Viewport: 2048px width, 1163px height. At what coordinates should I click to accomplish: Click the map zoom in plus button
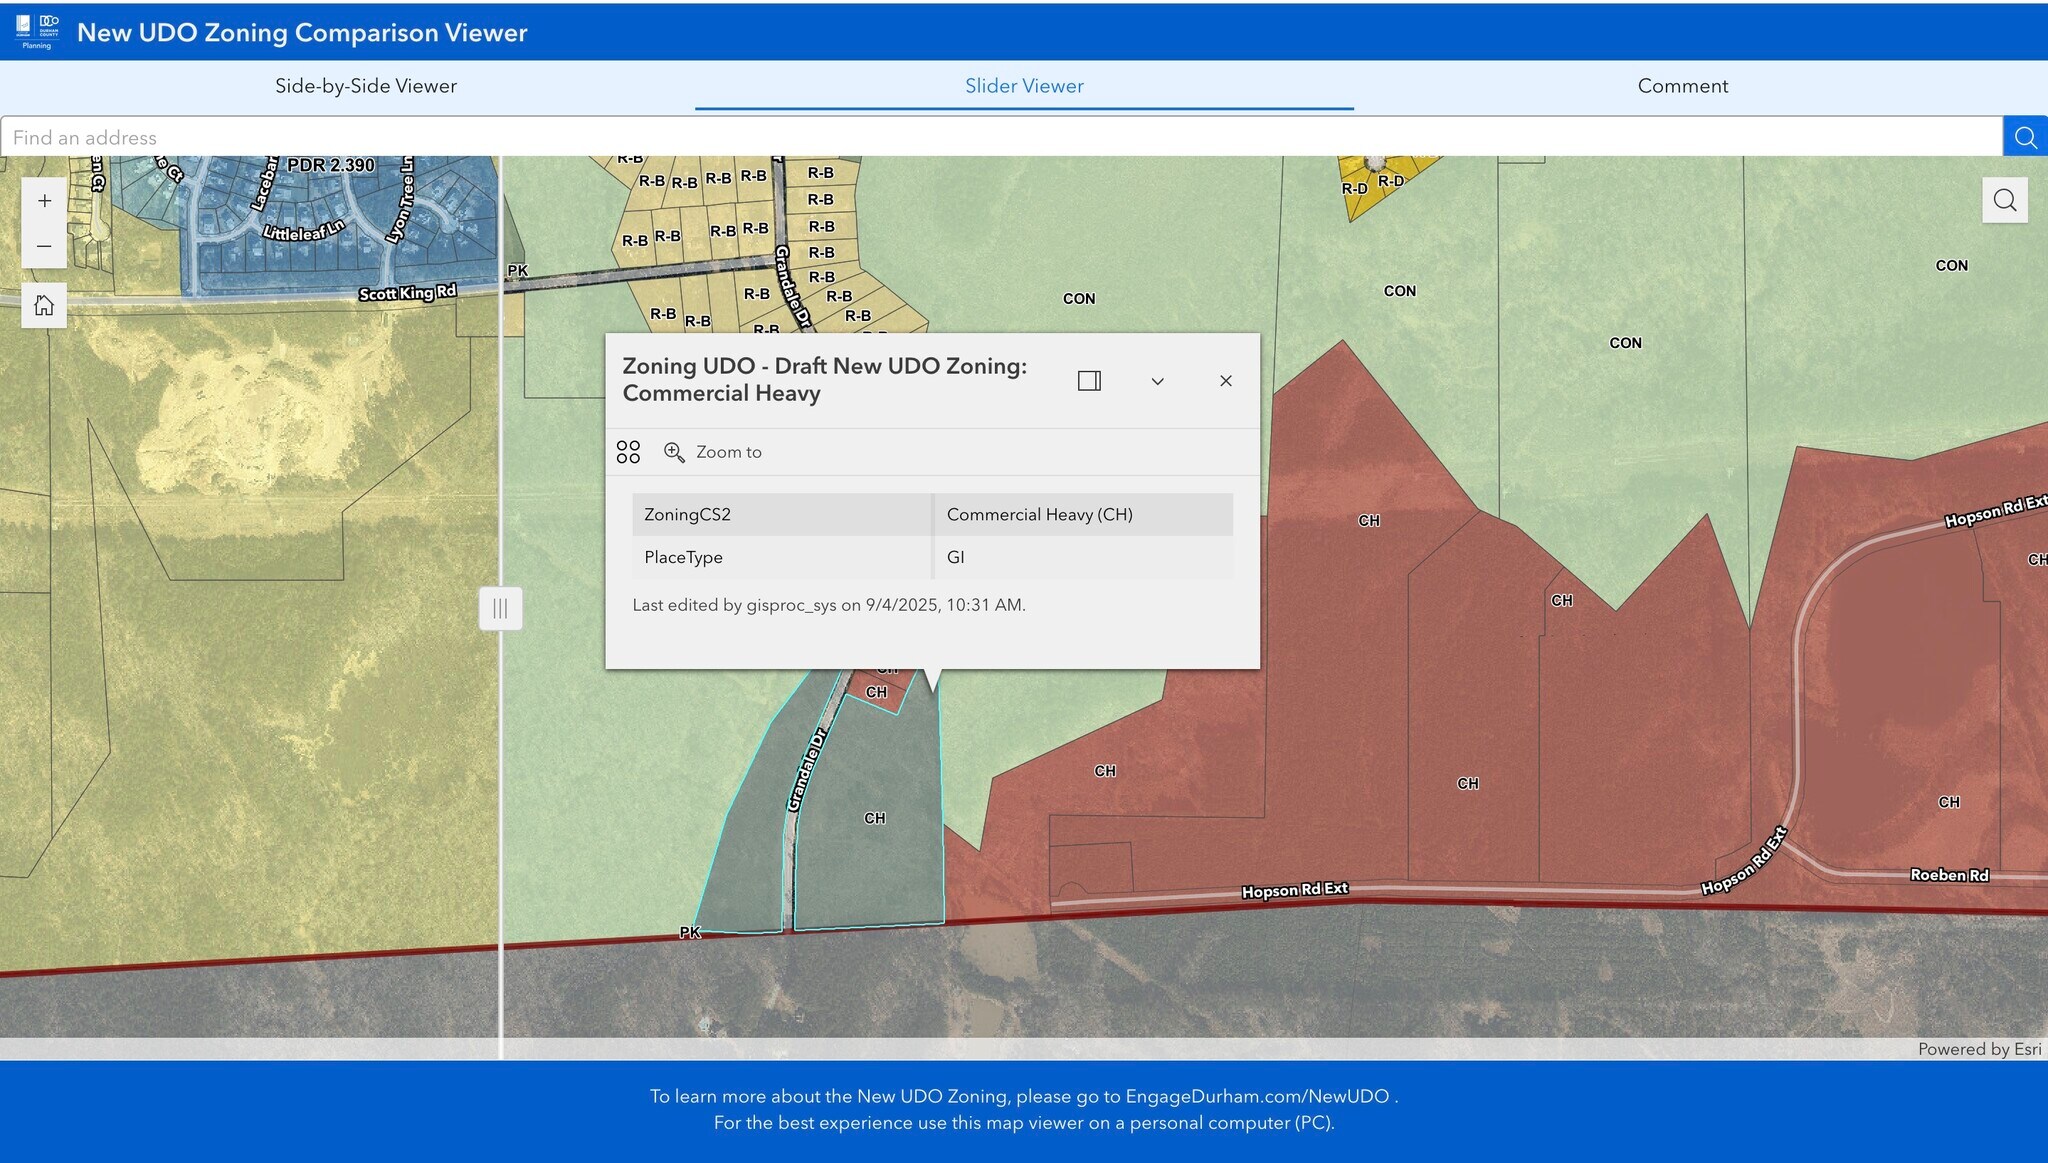pos(44,201)
